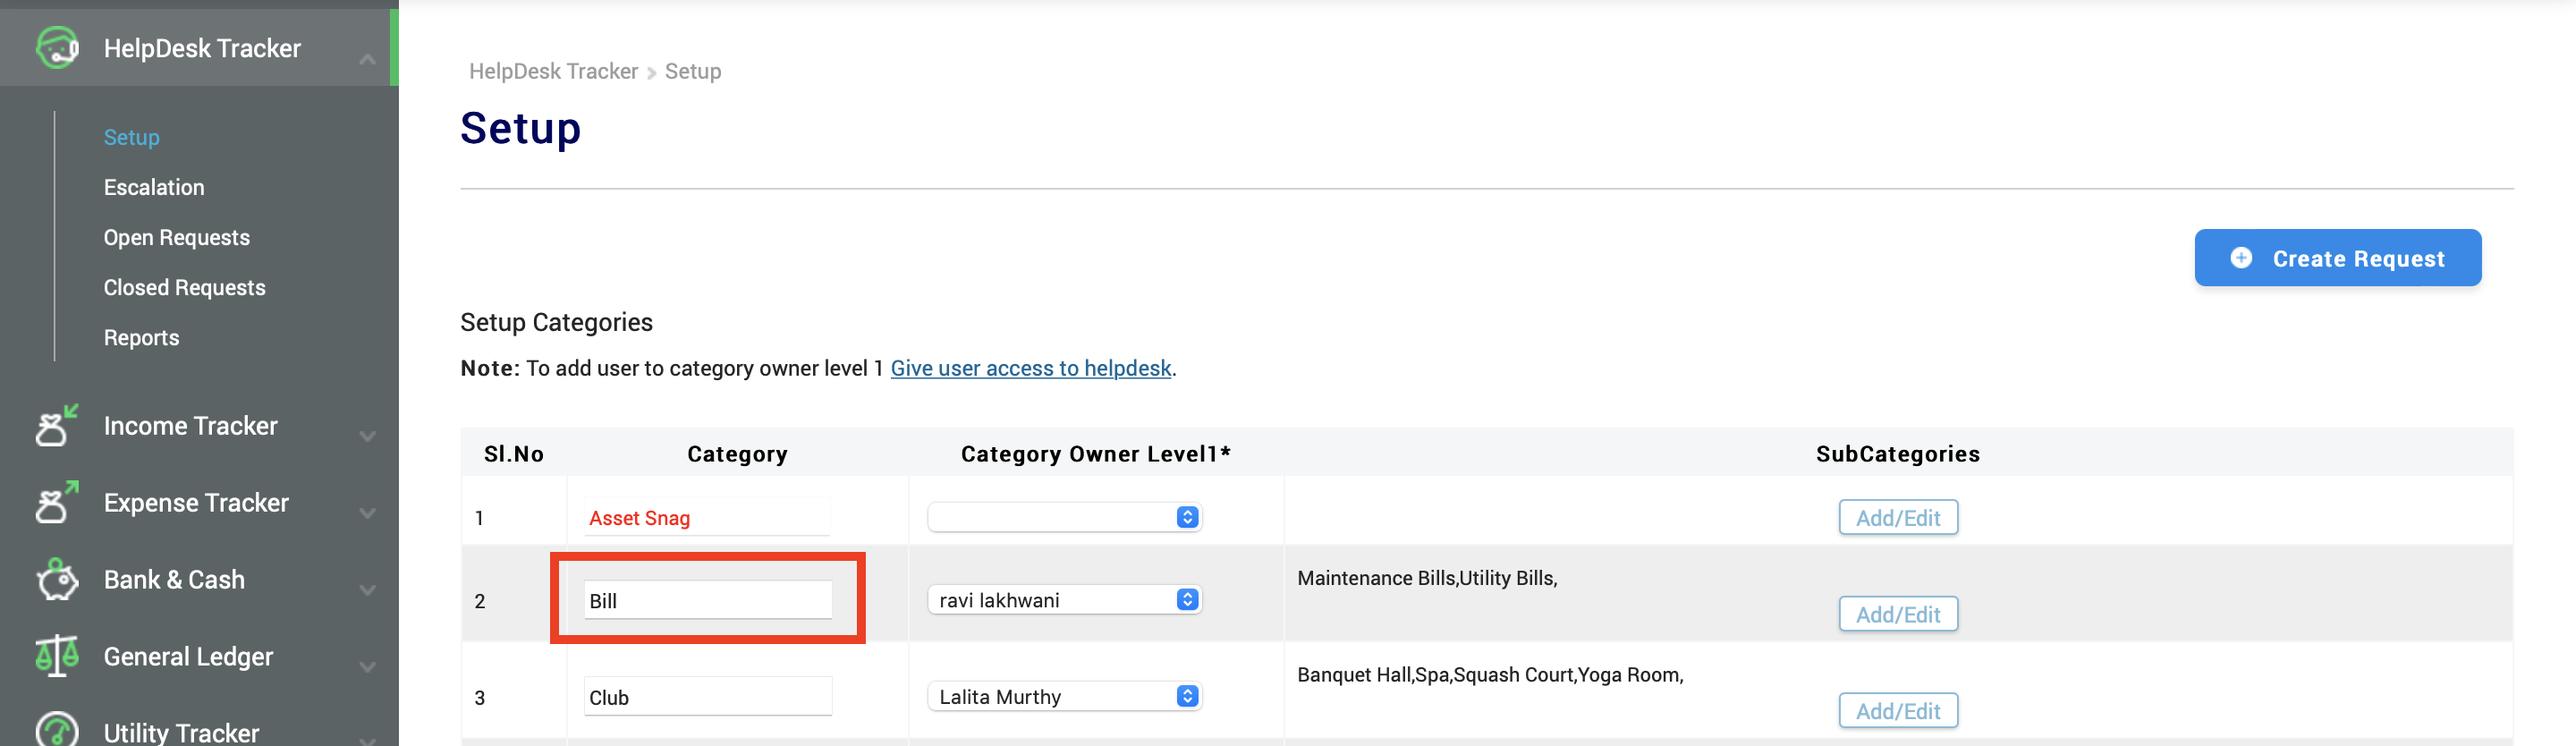Collapse the HelpDesk Tracker menu chevron
The image size is (2576, 746).
[367, 59]
